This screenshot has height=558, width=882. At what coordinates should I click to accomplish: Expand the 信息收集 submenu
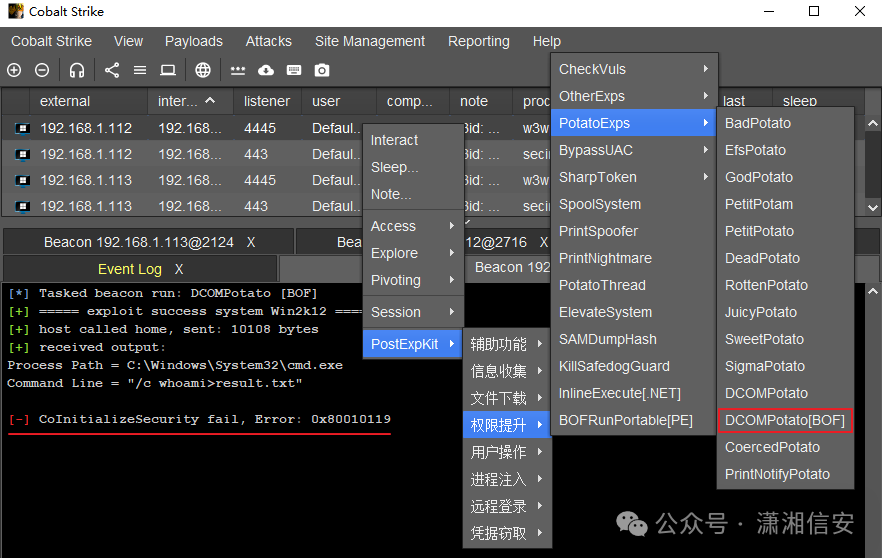point(507,371)
